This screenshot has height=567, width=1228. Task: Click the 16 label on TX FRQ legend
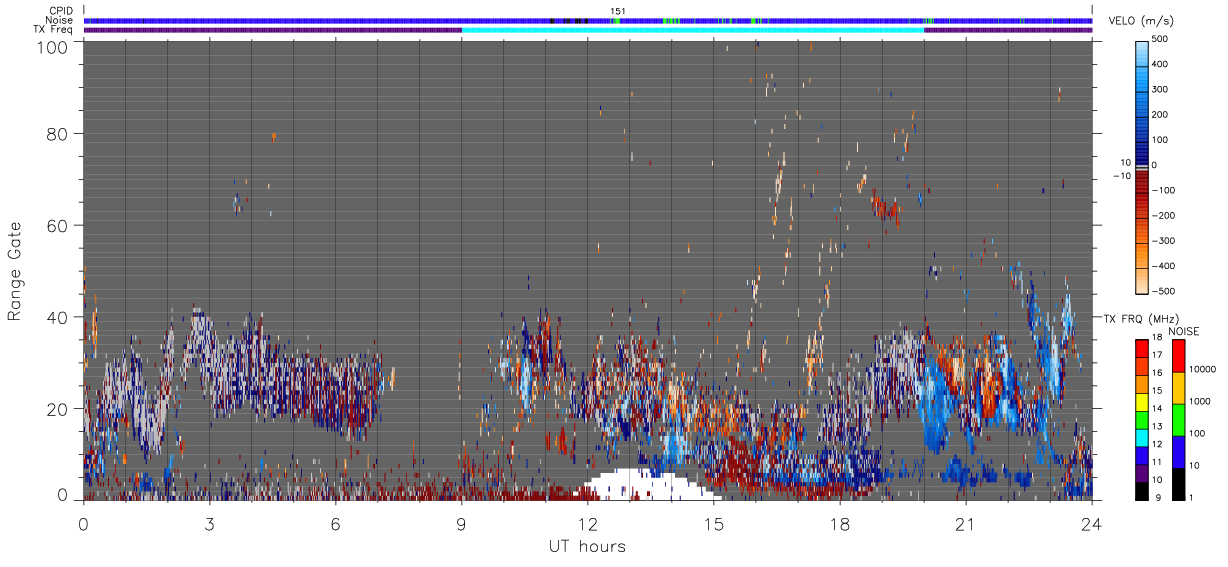(1156, 375)
